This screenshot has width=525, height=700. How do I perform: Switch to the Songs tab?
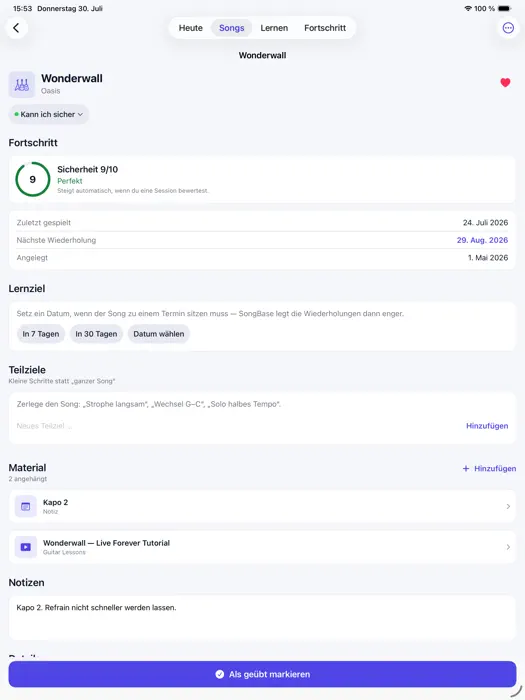coord(231,28)
